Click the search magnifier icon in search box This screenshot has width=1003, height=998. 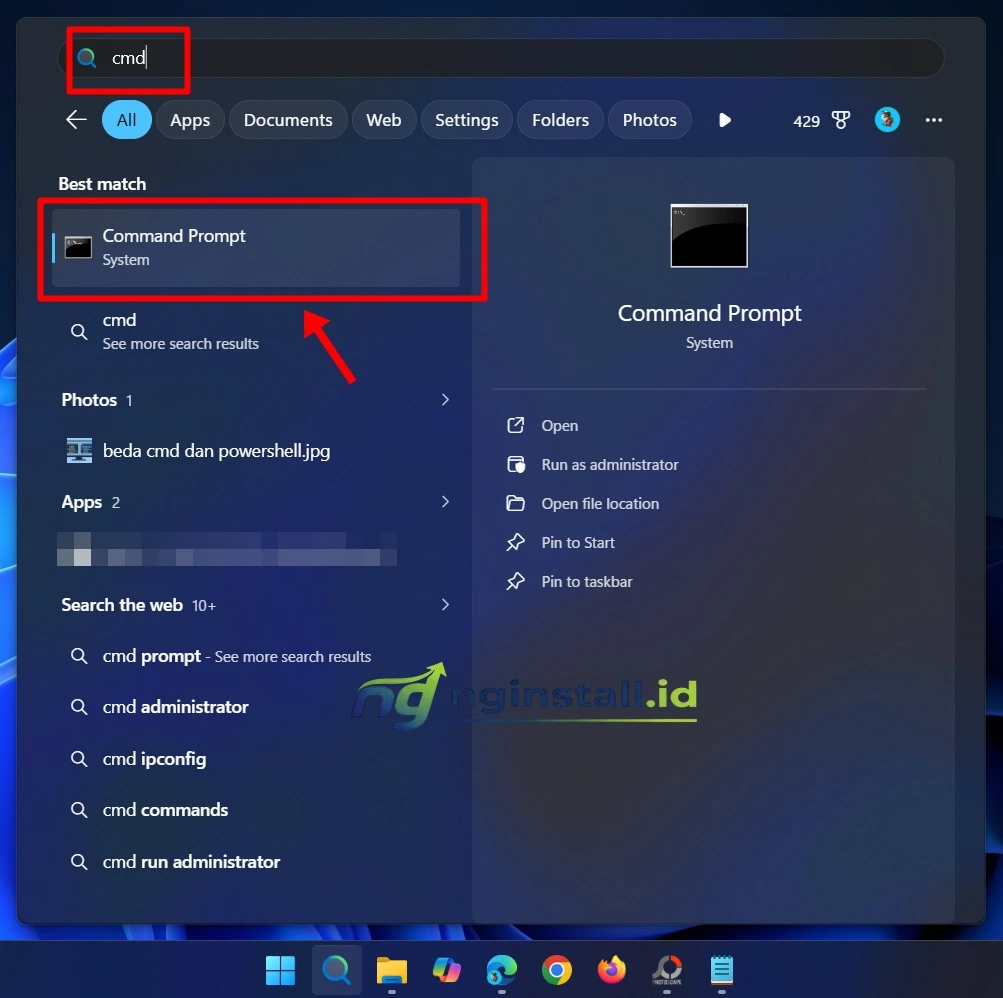tap(87, 58)
